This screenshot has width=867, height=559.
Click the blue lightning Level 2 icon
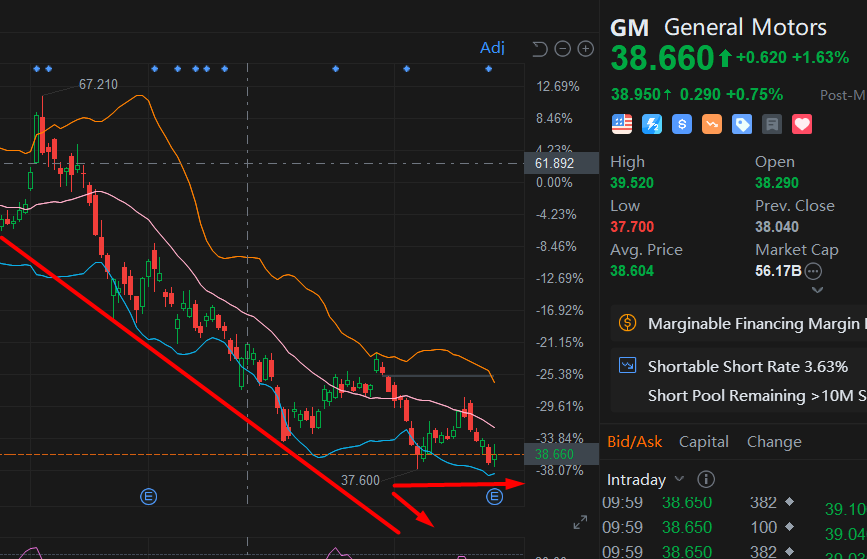point(652,124)
